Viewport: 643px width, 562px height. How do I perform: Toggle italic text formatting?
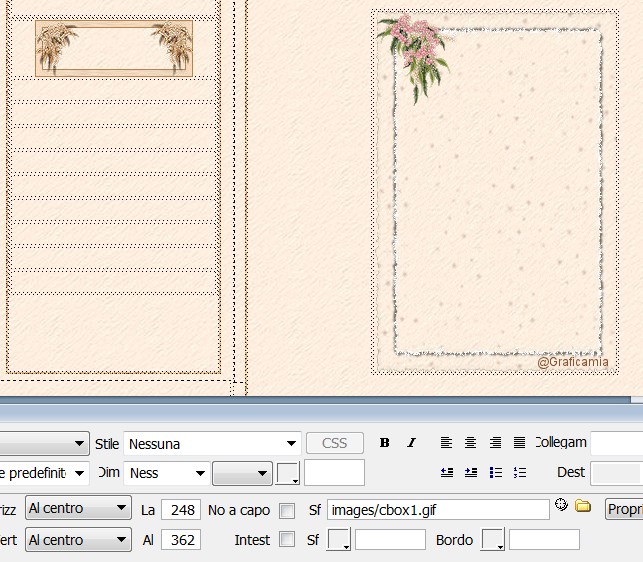point(411,443)
